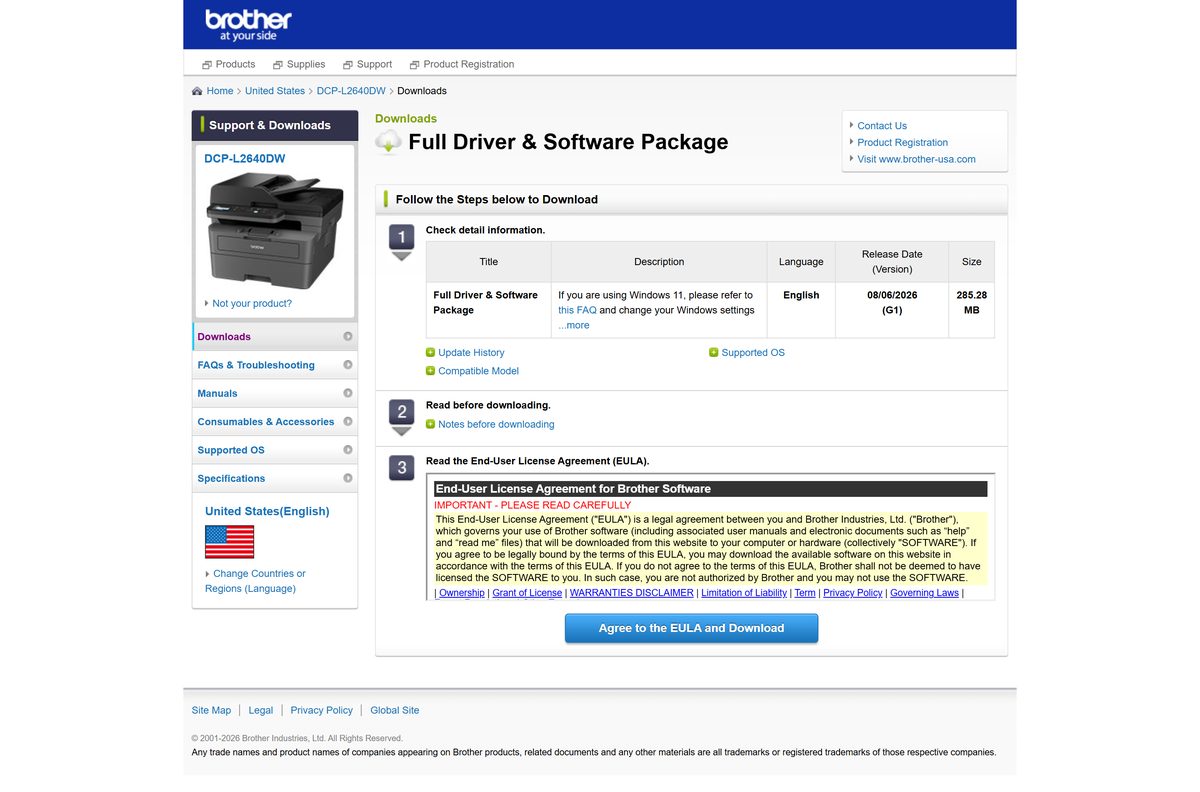Open Site Map footer link
The height and width of the screenshot is (792, 1200).
[211, 710]
